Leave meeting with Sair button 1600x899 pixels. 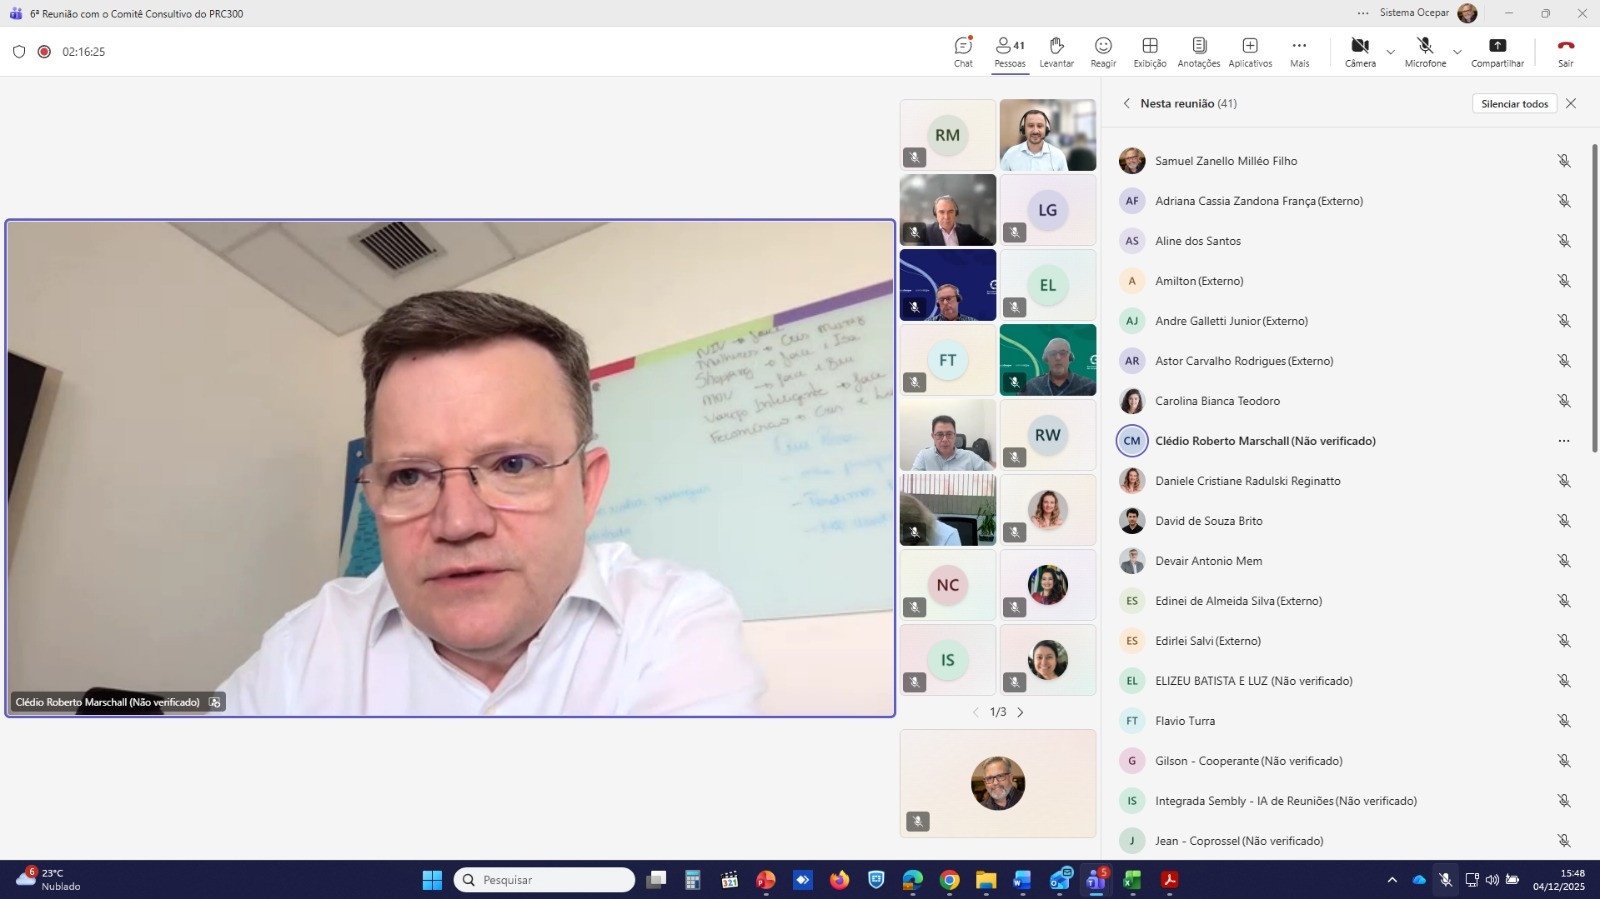click(x=1565, y=52)
